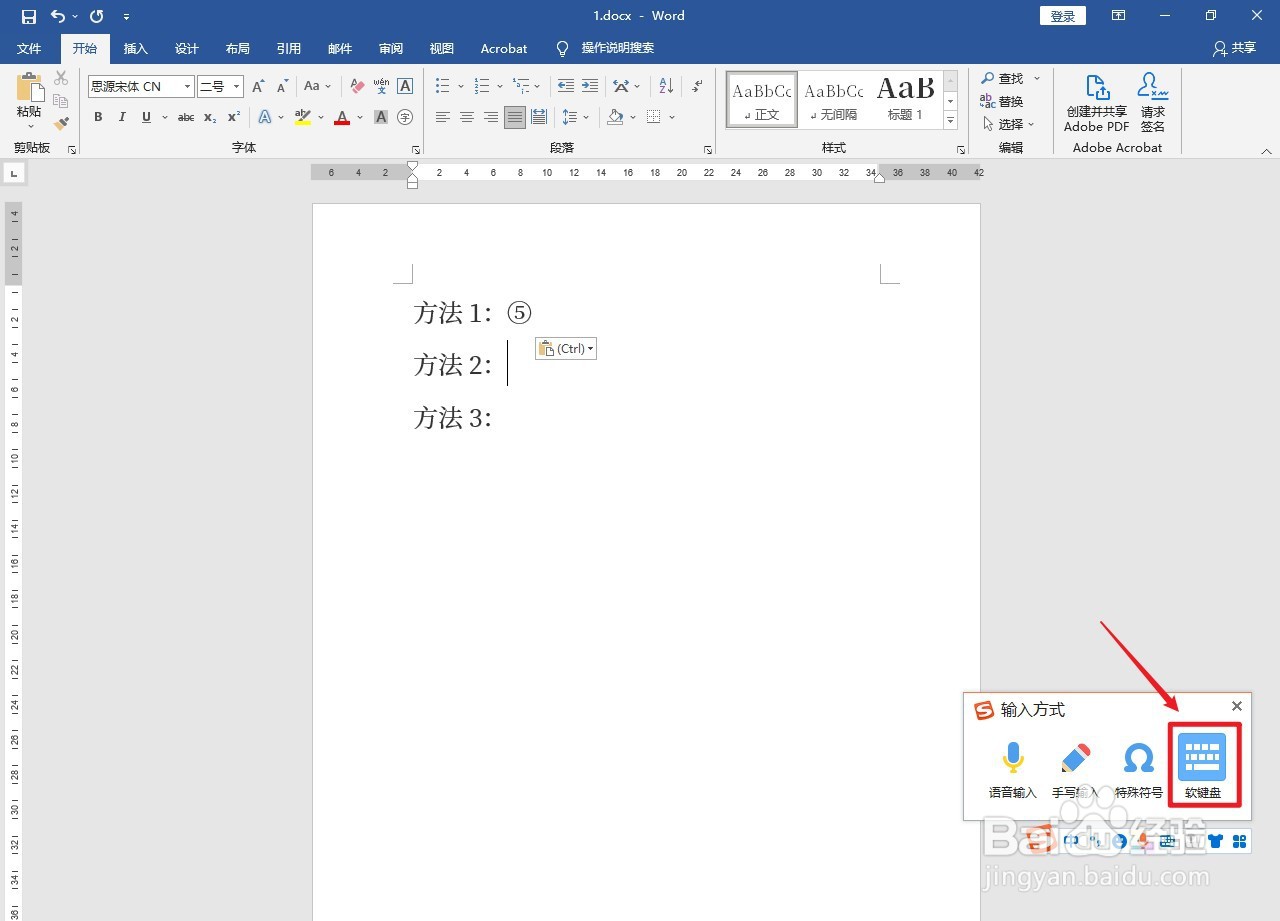Apply character shading icon

[381, 117]
